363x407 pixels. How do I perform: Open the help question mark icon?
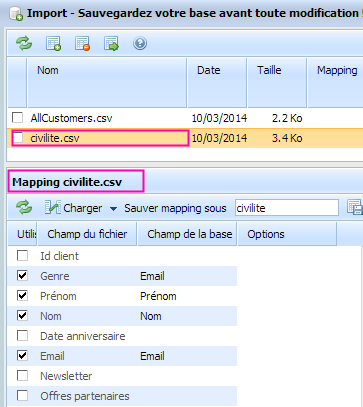(x=140, y=43)
